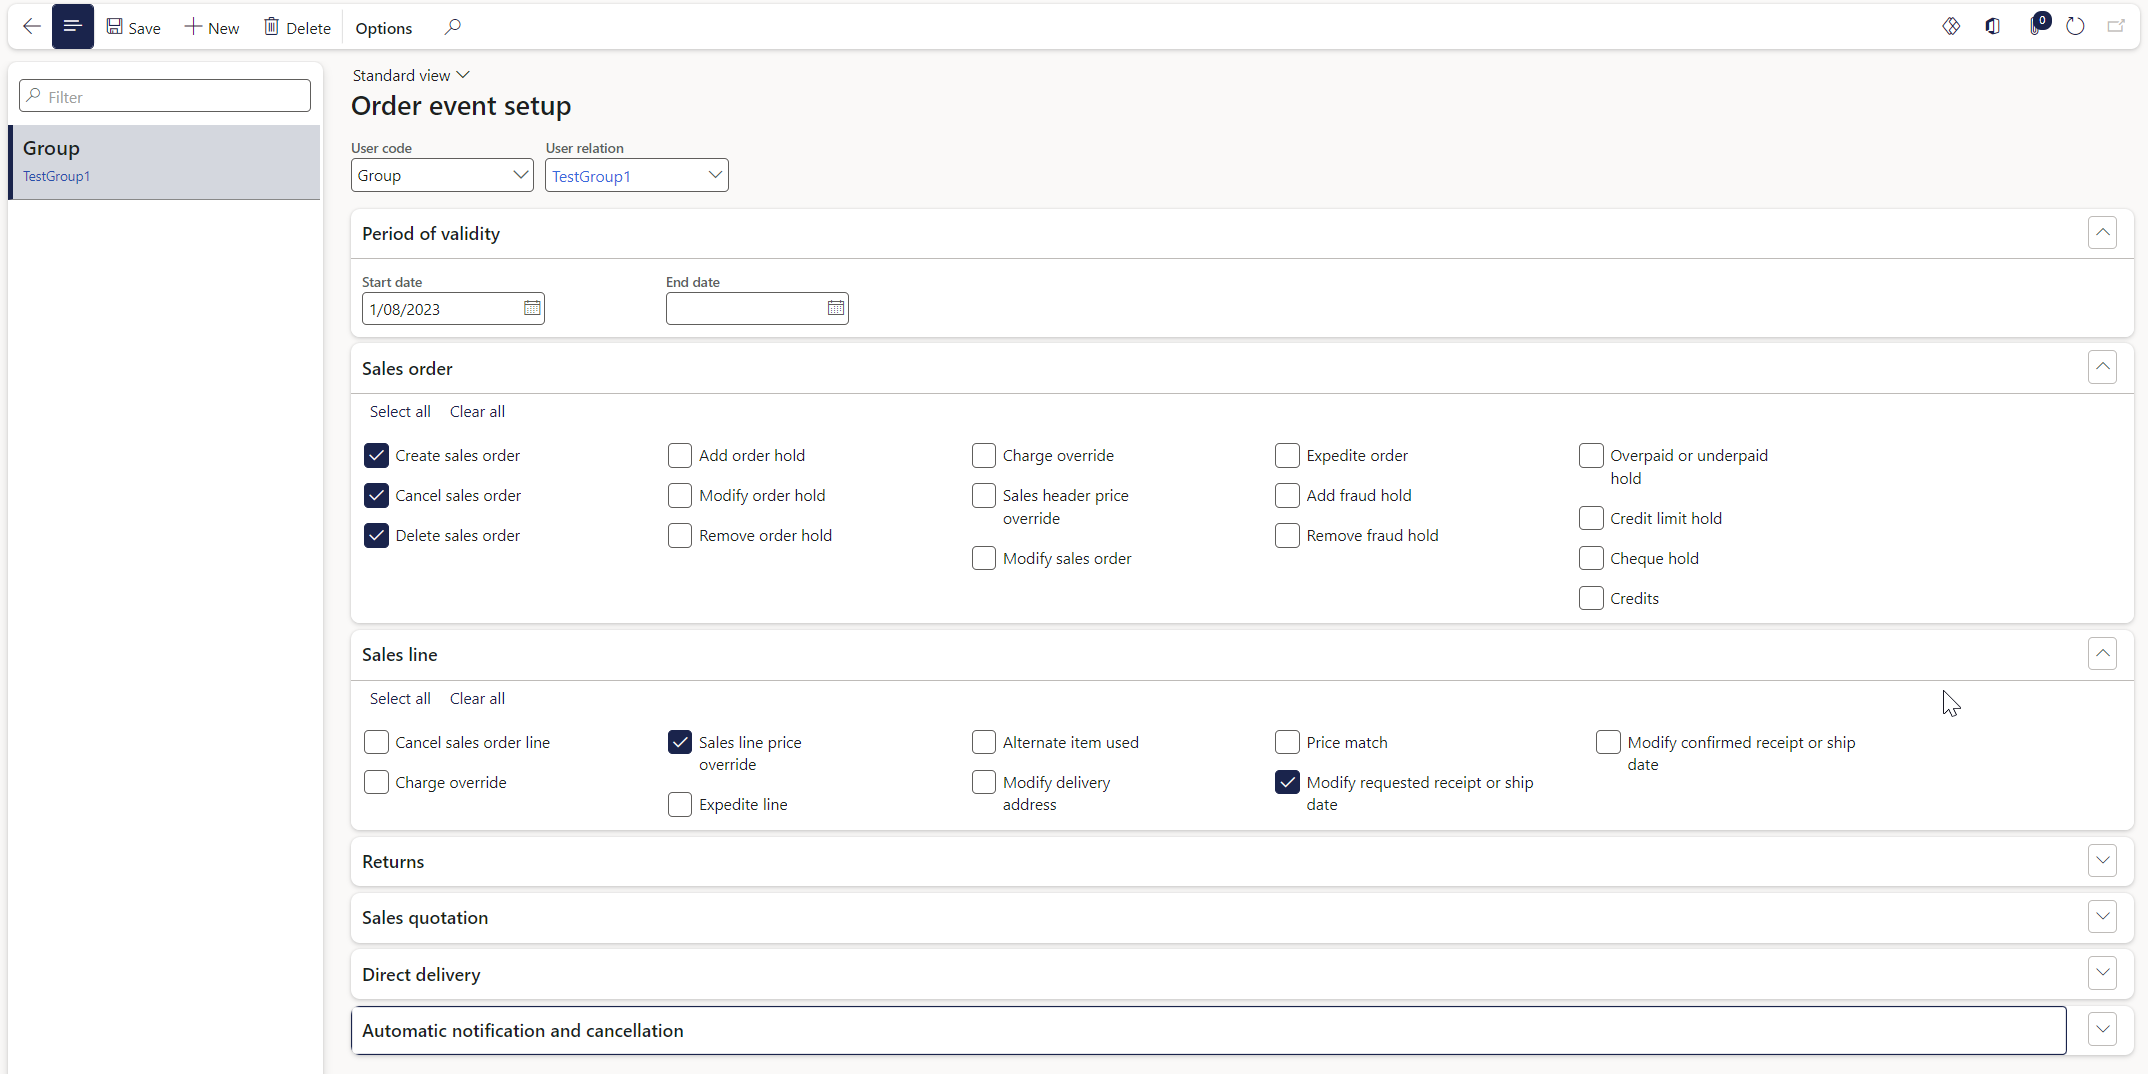Open search with the magnifier icon
This screenshot has height=1074, width=2148.
point(452,27)
